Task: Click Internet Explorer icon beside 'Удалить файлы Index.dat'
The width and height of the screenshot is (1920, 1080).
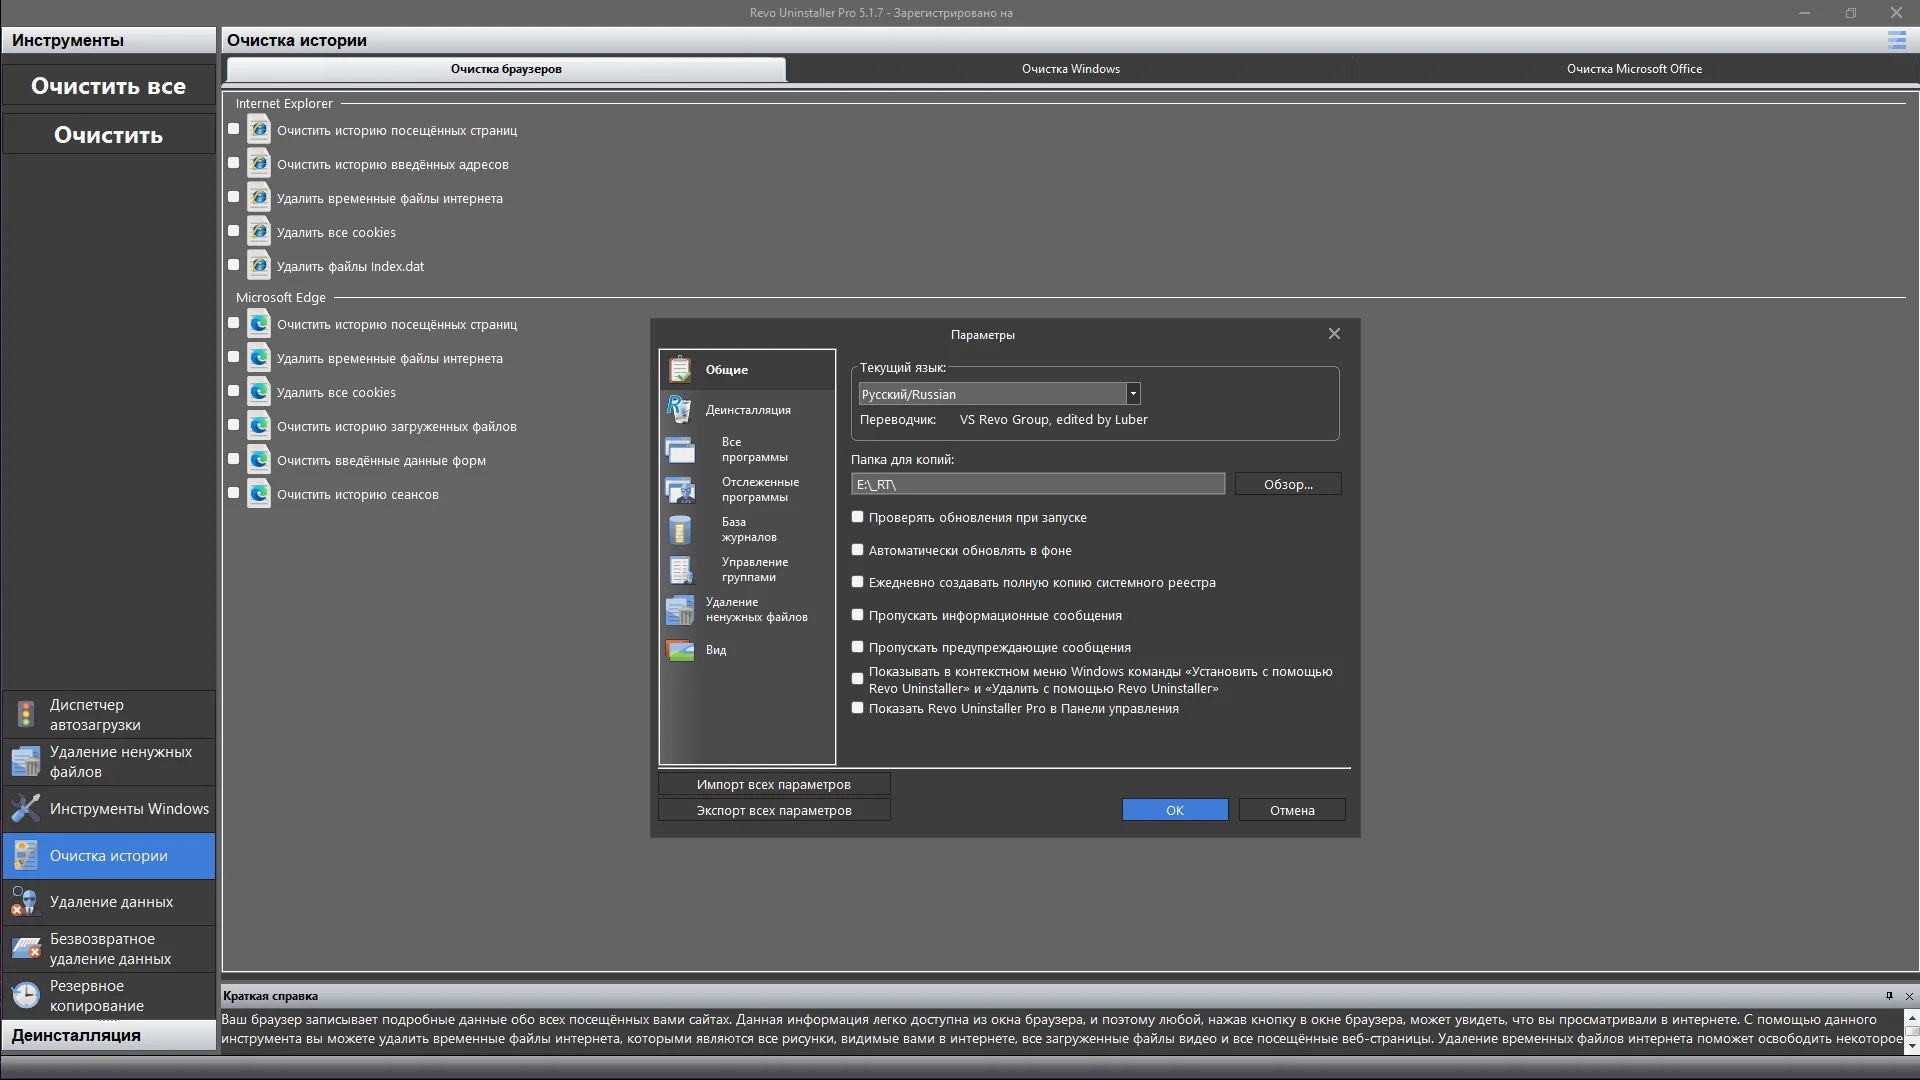Action: point(259,266)
